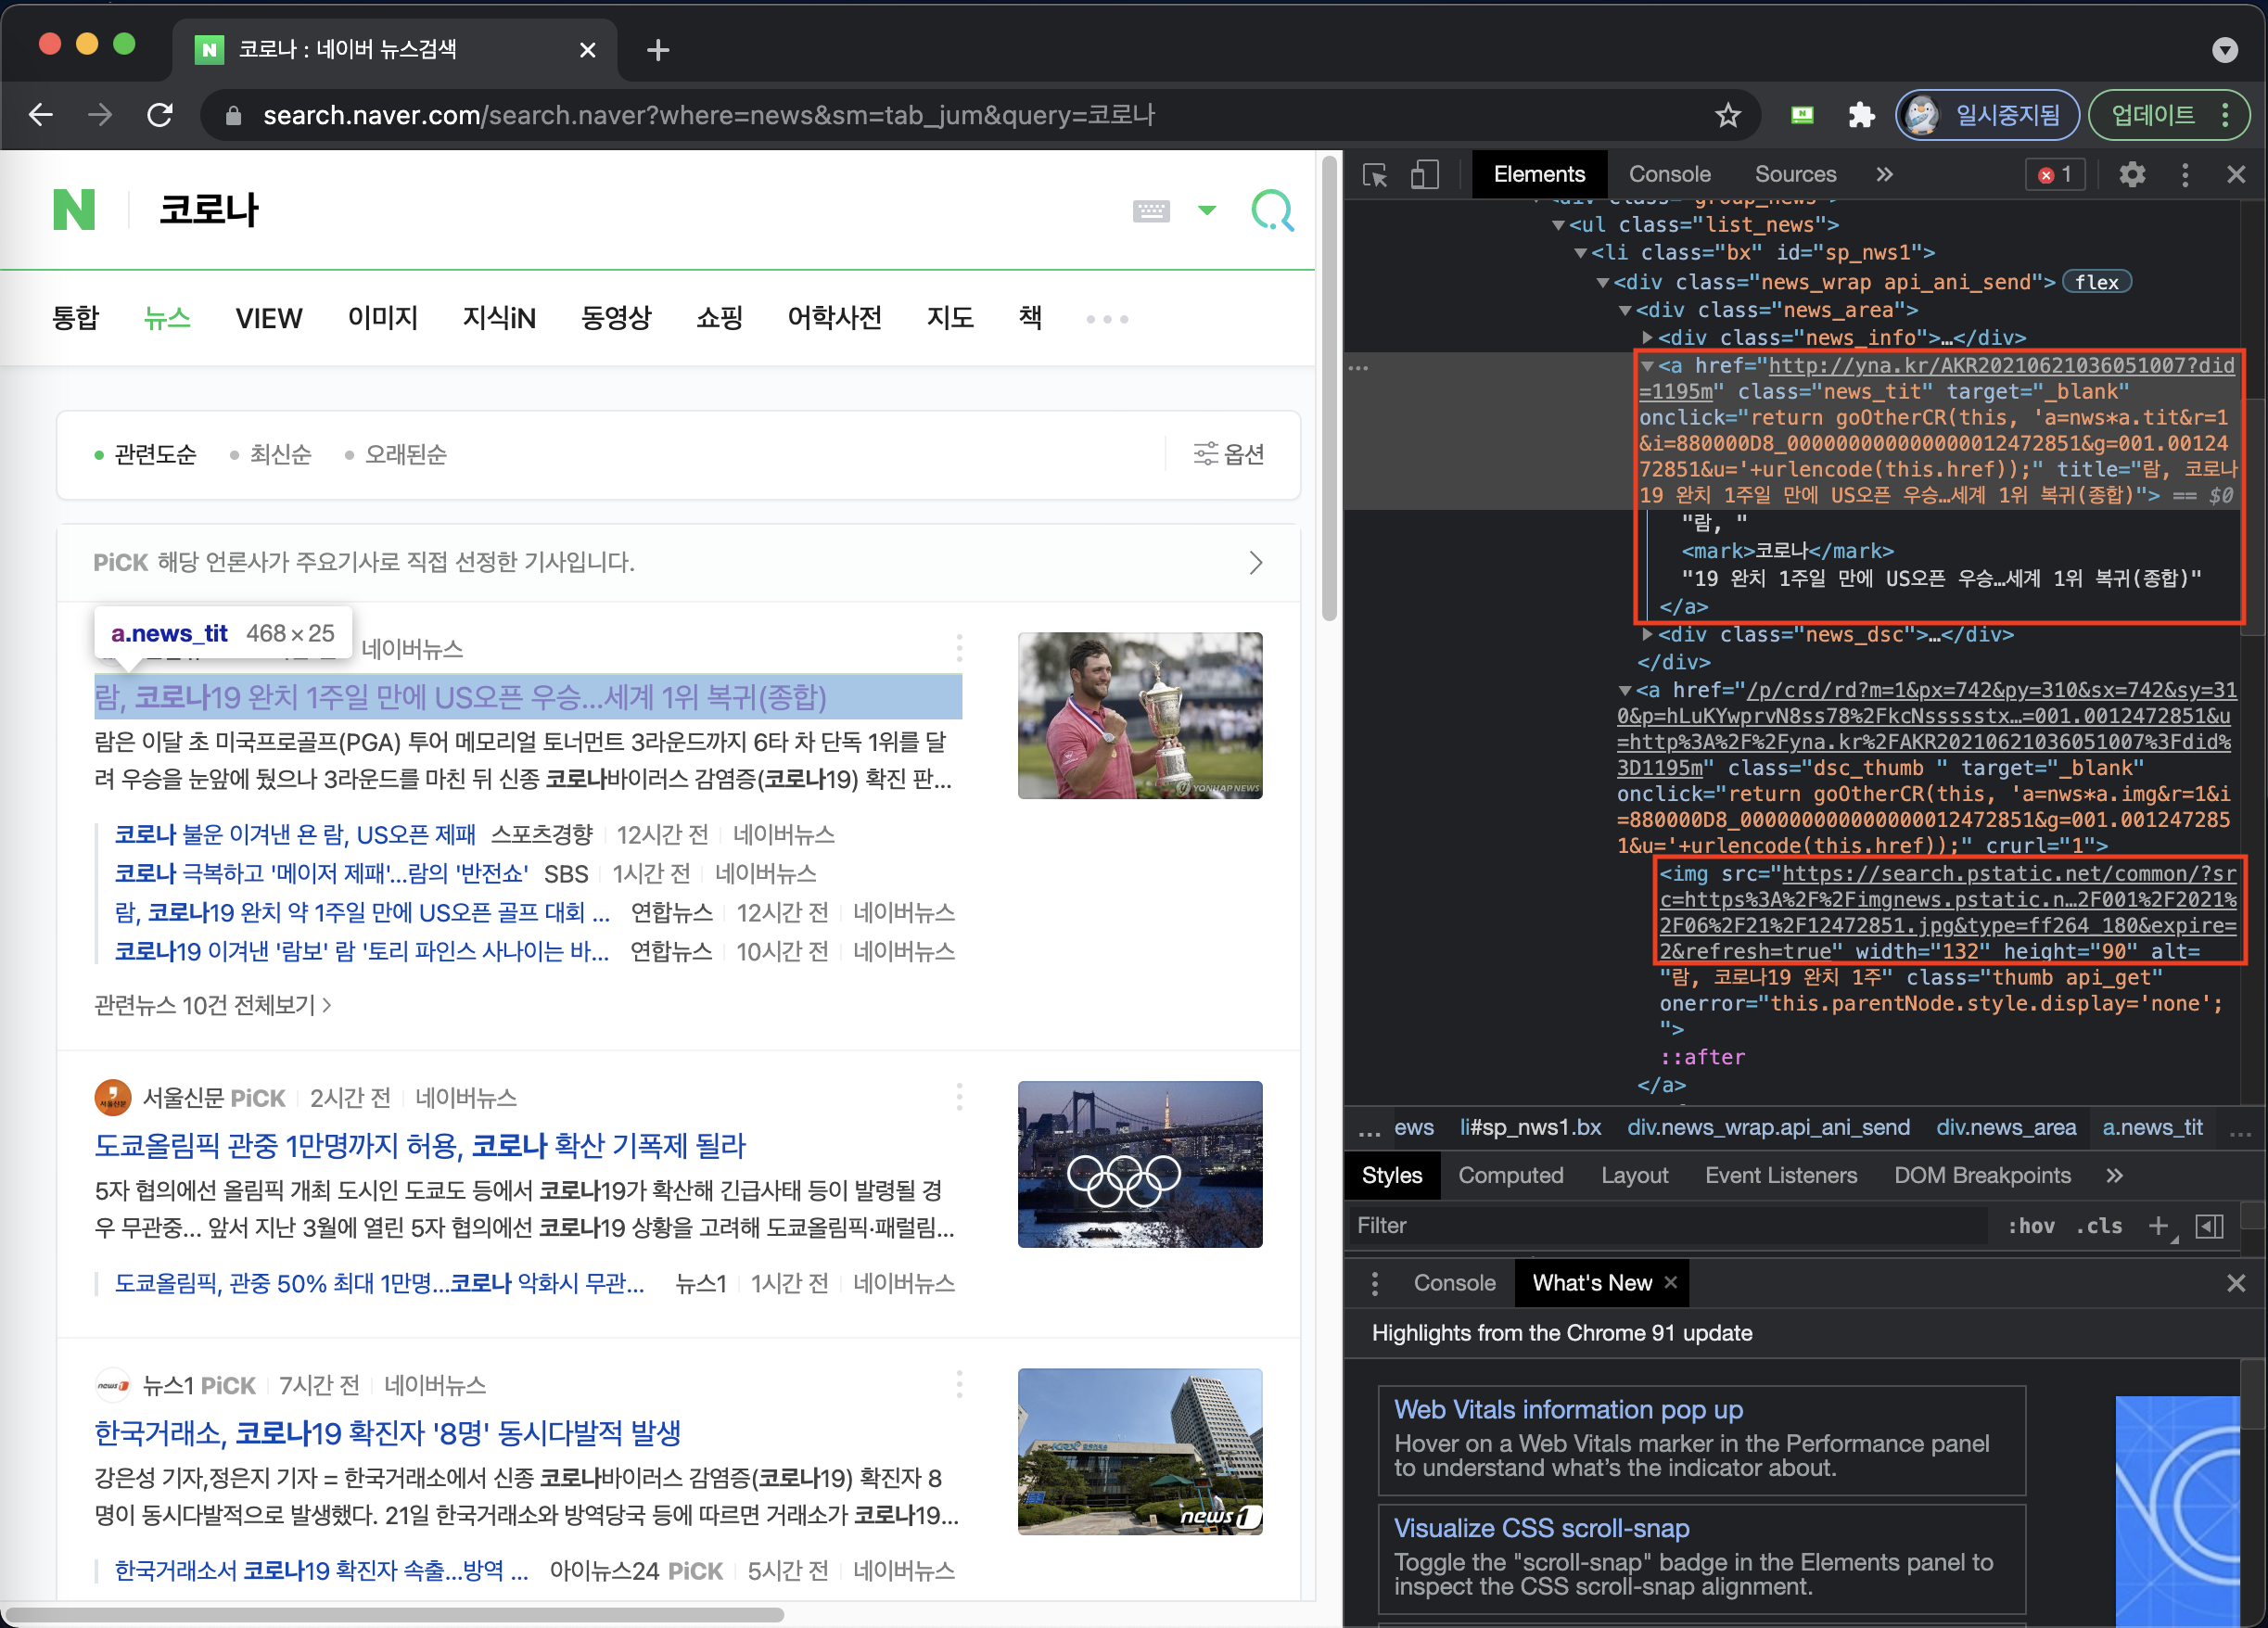Expand the div class news_dsc node
The height and width of the screenshot is (1628, 2268).
(1648, 634)
